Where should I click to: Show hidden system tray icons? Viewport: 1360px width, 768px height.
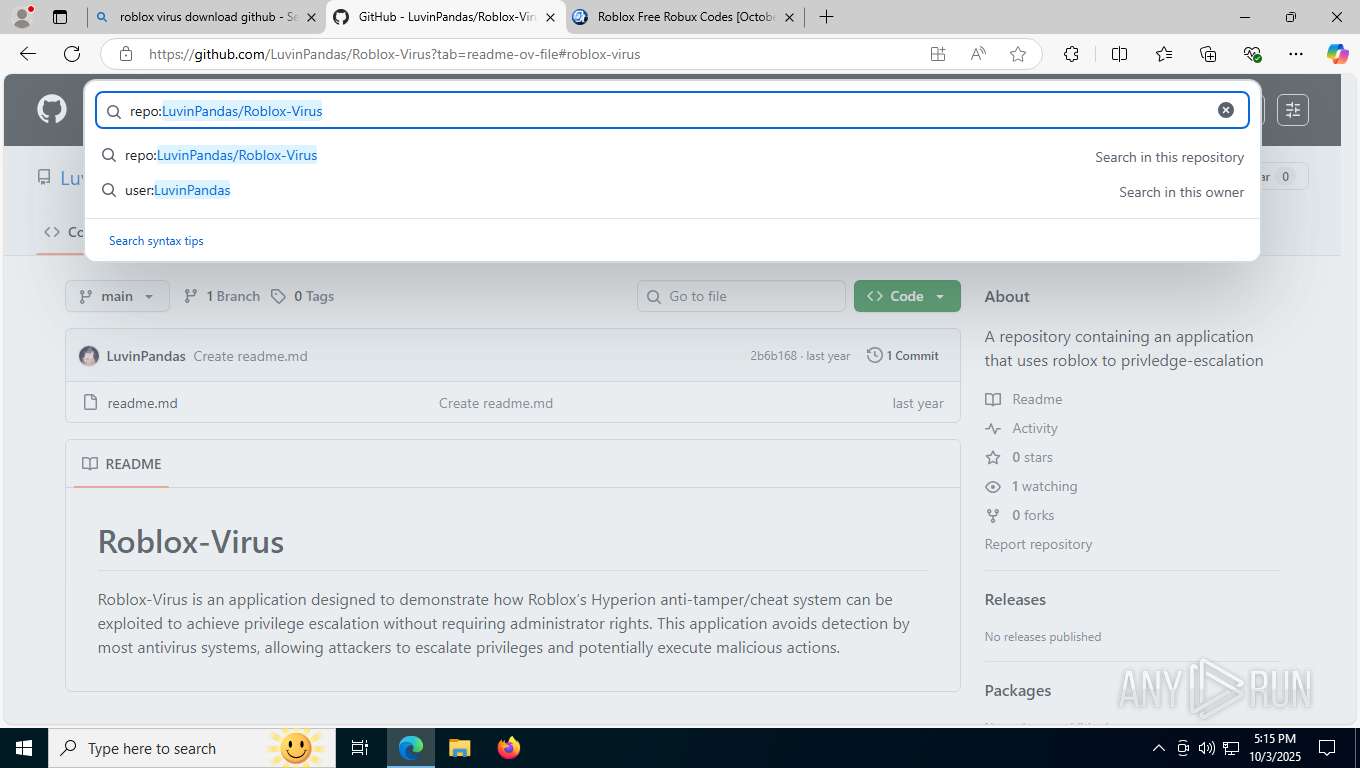pyautogui.click(x=1159, y=748)
